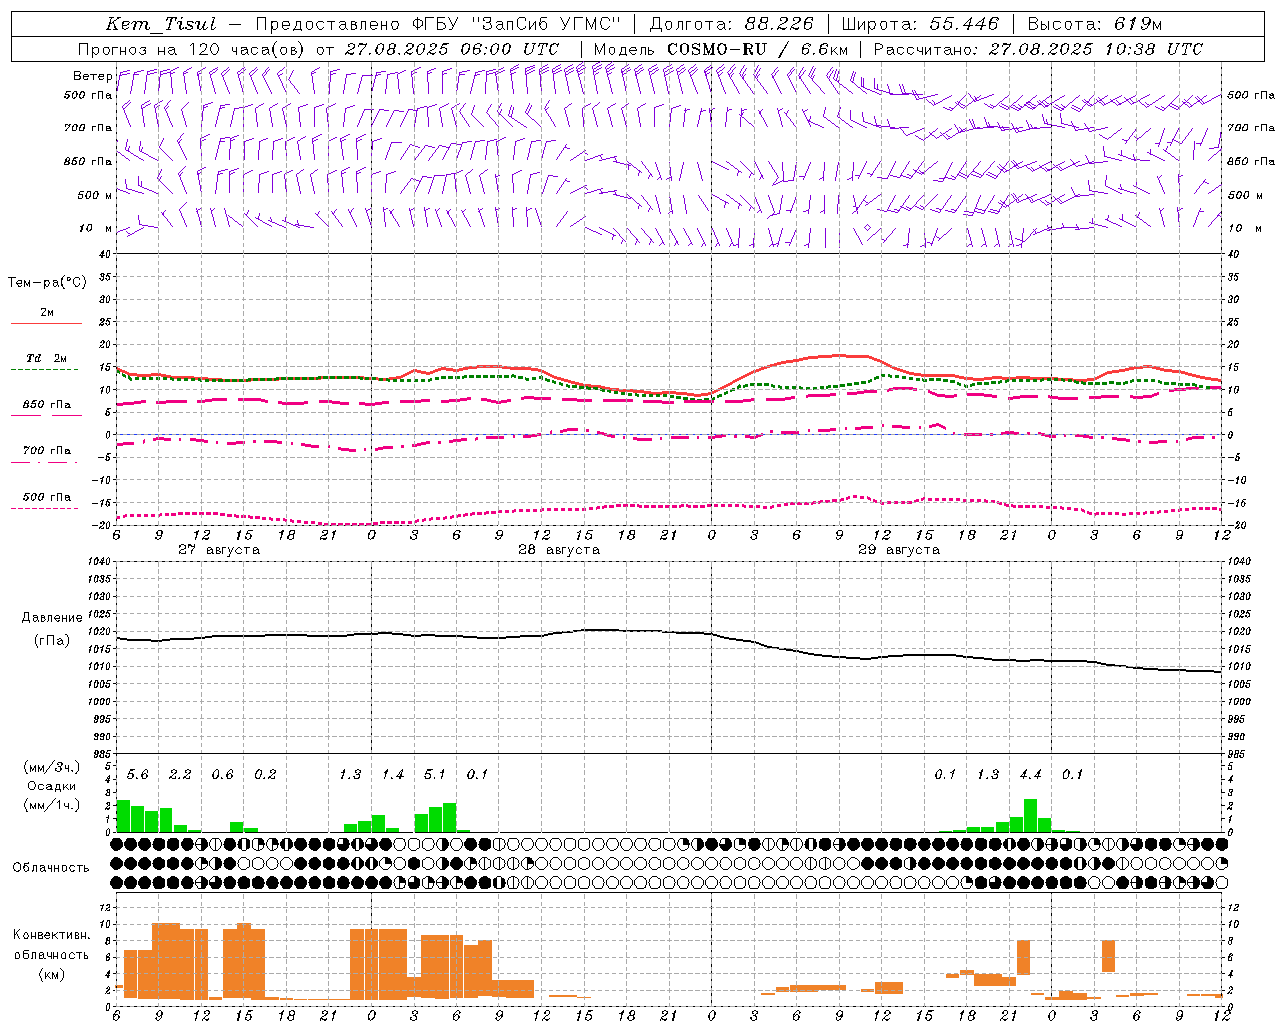
Task: Click the Конвективн. convective cloud label
Action: pyautogui.click(x=51, y=935)
